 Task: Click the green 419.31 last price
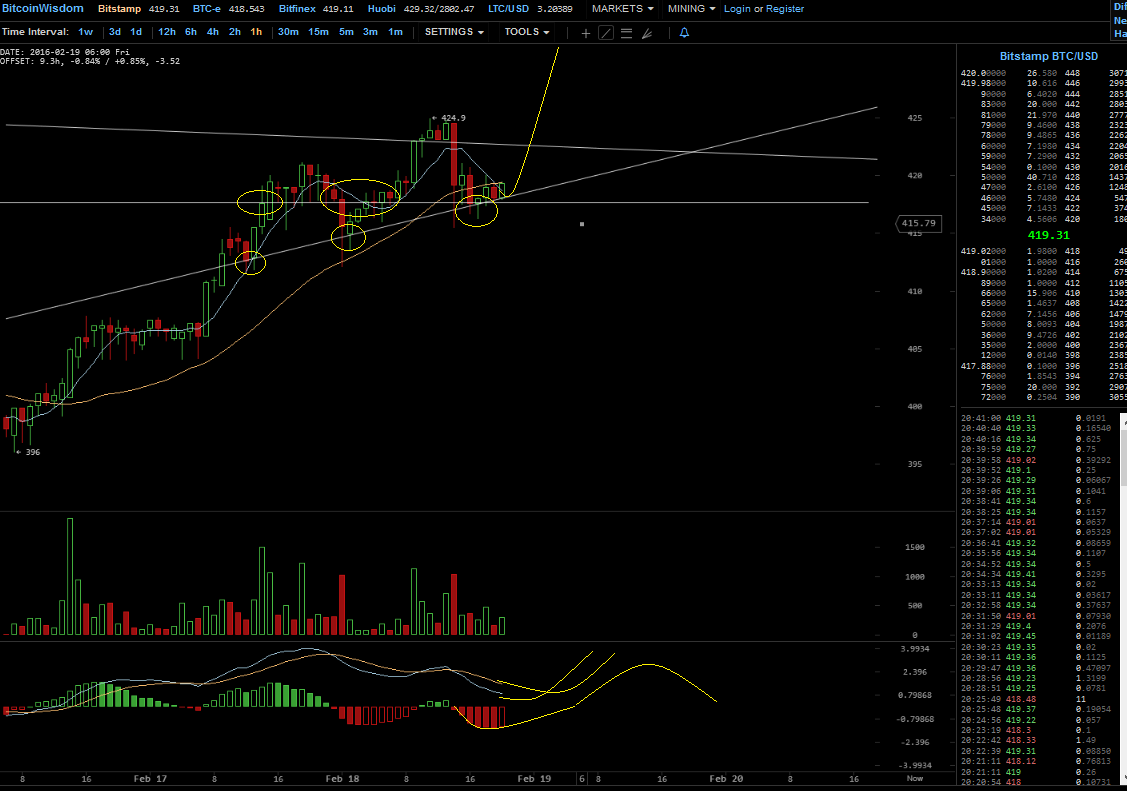[1049, 235]
